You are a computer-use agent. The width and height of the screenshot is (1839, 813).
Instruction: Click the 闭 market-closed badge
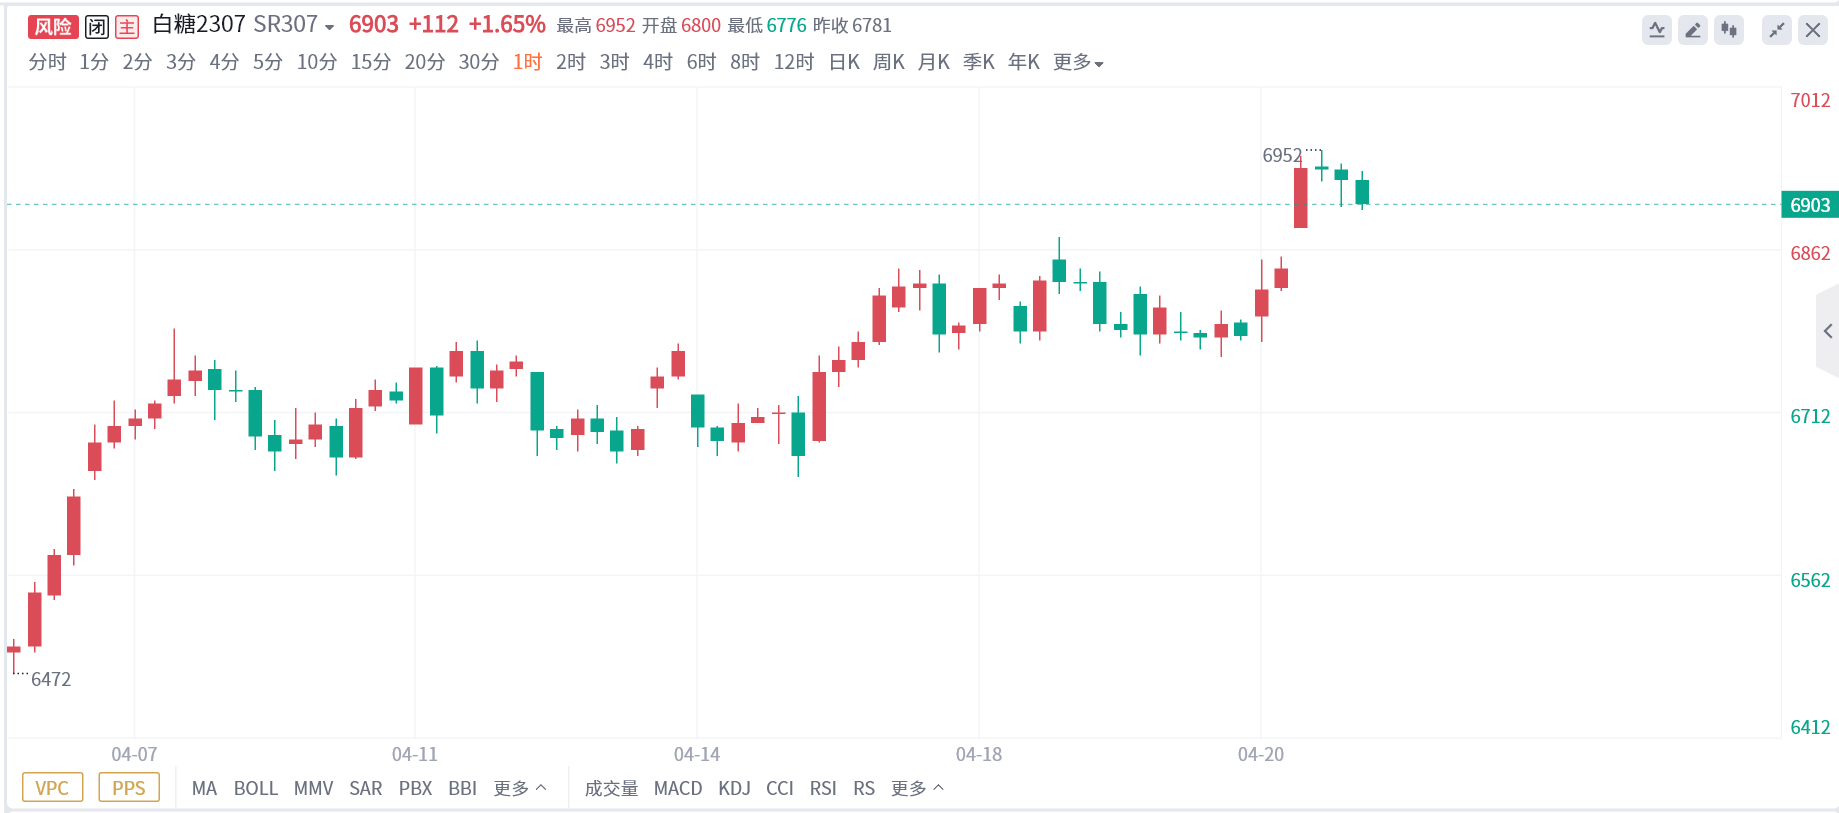coord(97,27)
